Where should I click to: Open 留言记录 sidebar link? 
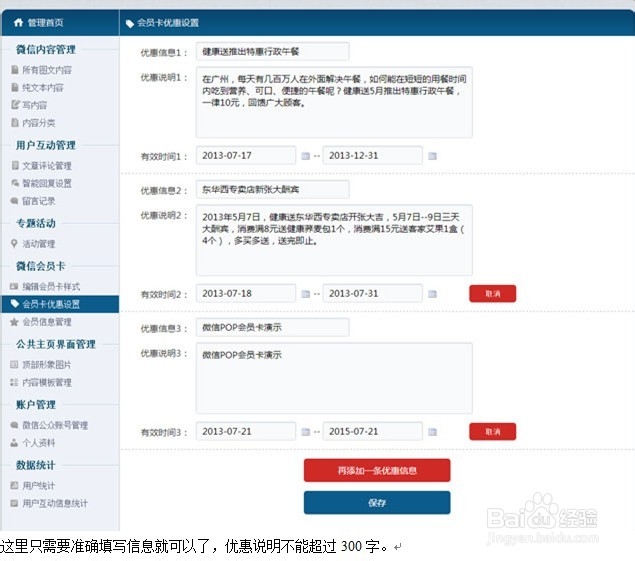38,201
